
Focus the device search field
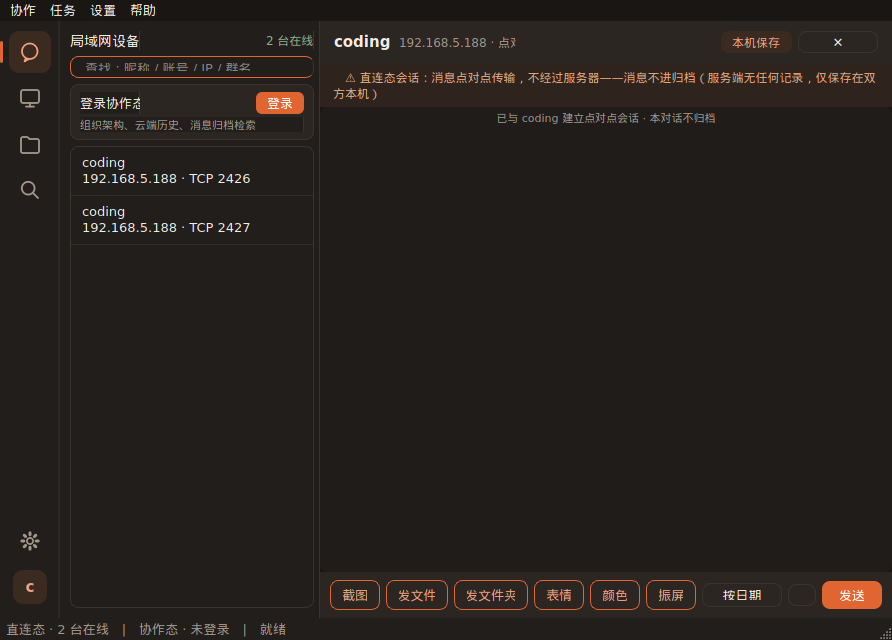[x=192, y=67]
